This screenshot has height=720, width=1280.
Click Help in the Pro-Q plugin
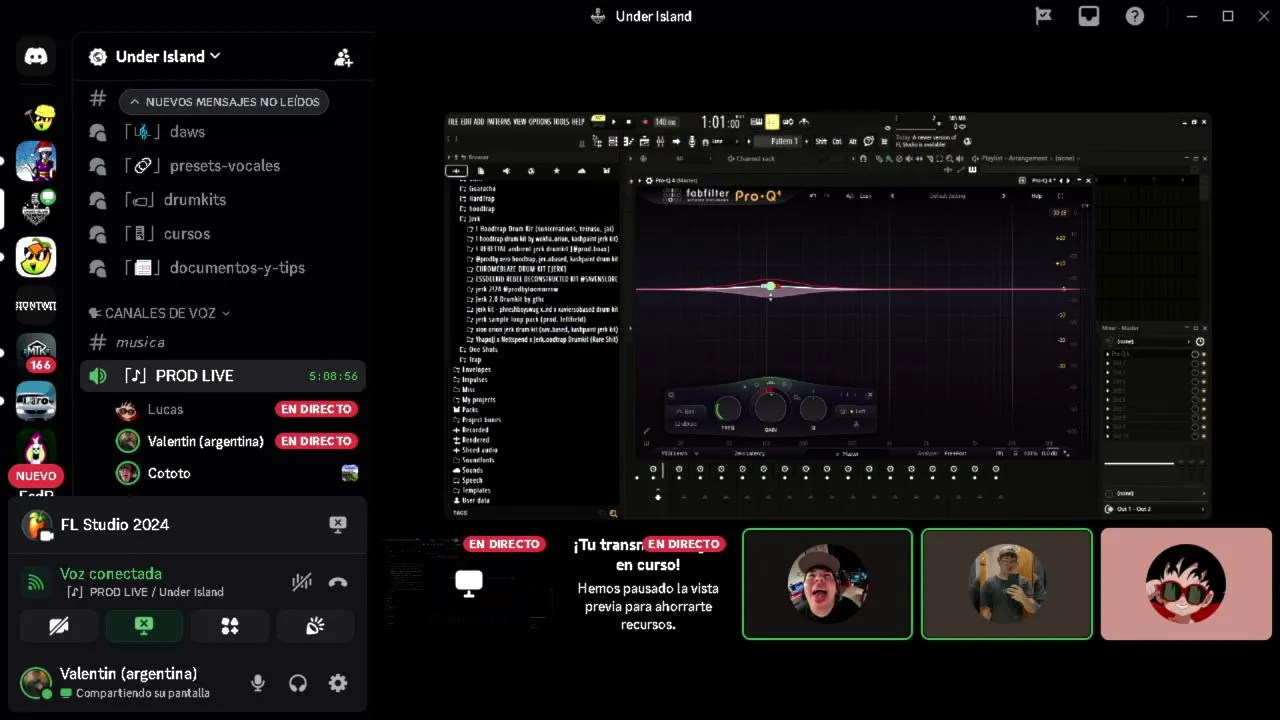1037,196
